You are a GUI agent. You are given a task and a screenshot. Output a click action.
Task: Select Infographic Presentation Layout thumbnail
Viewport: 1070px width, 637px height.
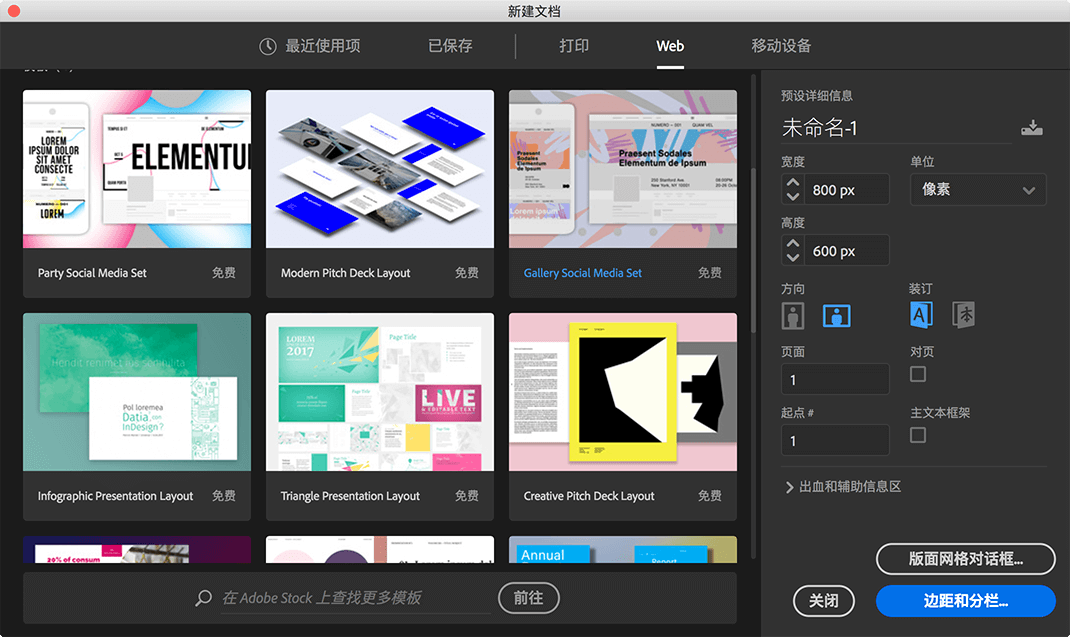click(x=137, y=392)
